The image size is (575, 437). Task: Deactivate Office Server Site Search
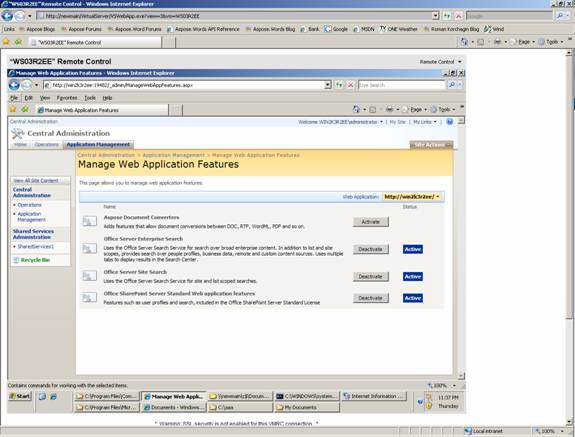coord(370,276)
